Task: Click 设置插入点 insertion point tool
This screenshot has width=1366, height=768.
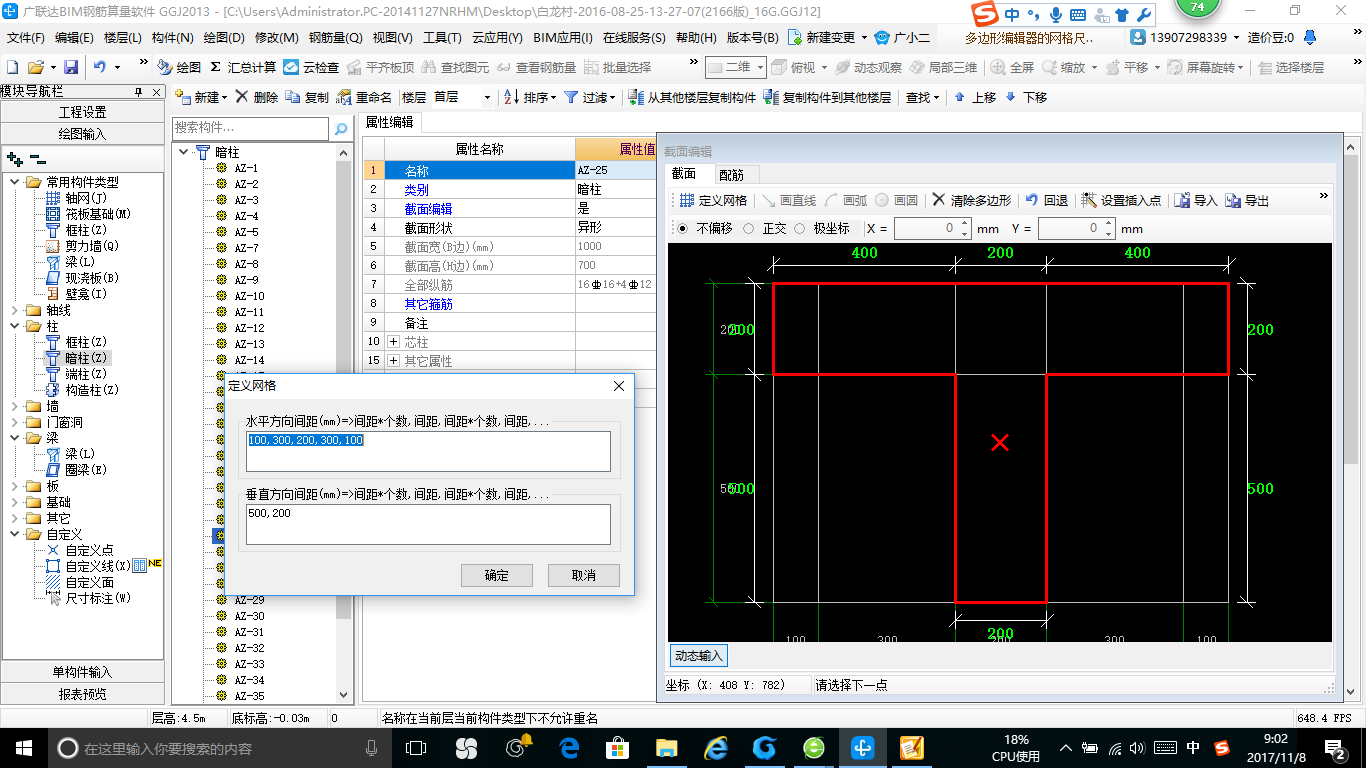Action: (x=1121, y=200)
